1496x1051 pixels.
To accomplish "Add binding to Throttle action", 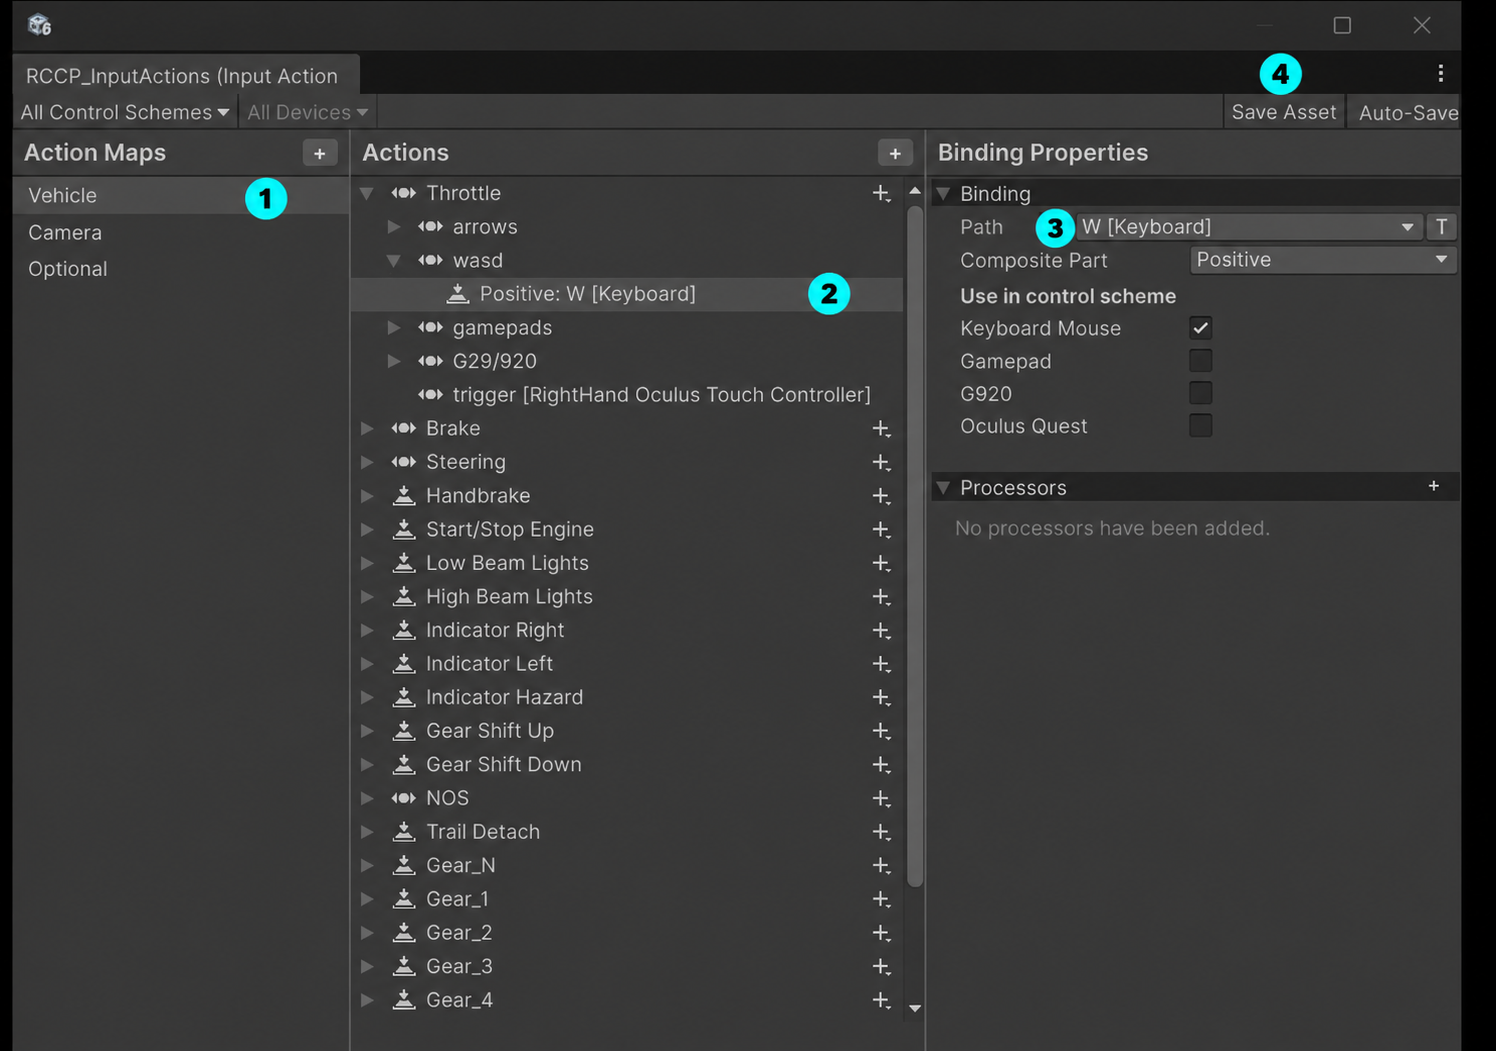I will tap(881, 193).
